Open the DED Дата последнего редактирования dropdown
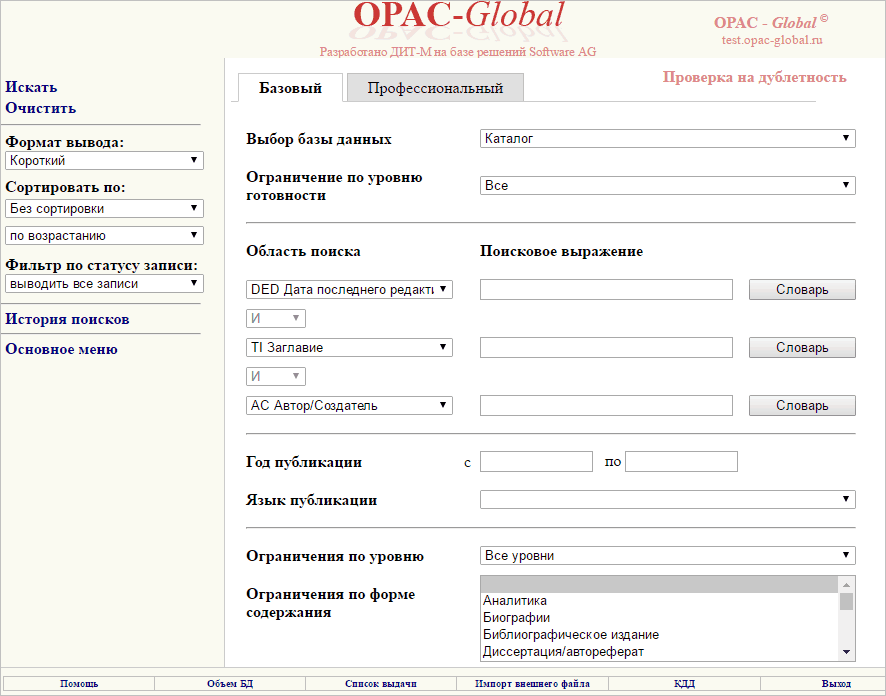This screenshot has width=886, height=696. pyautogui.click(x=349, y=289)
